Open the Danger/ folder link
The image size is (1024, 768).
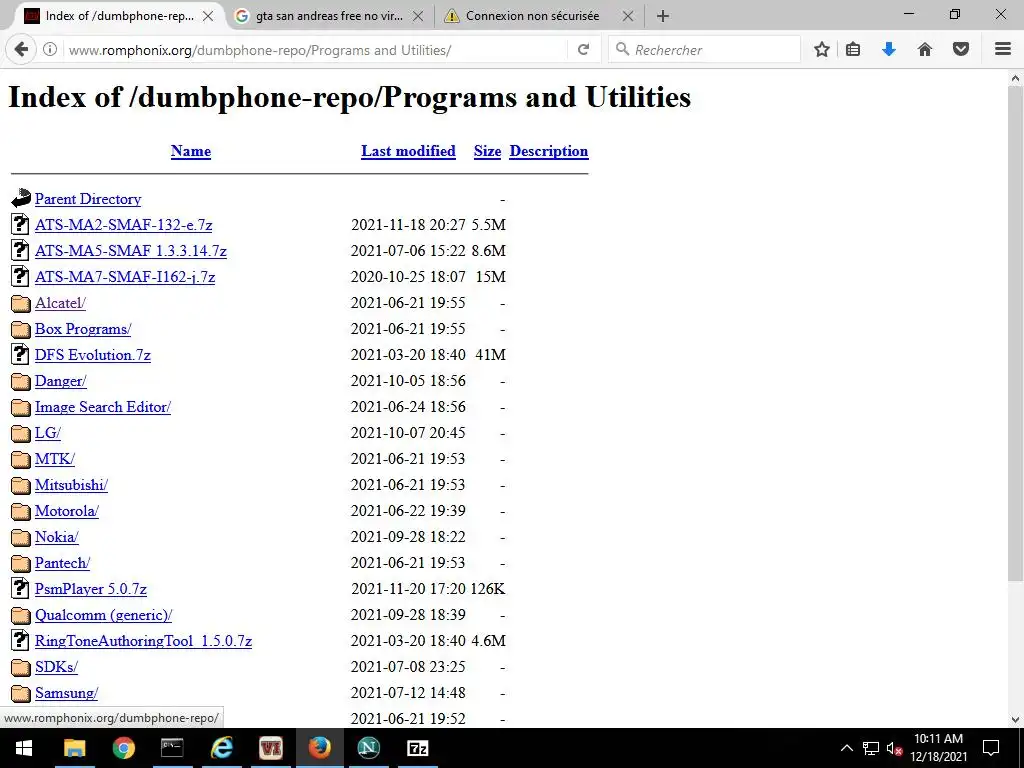point(61,381)
